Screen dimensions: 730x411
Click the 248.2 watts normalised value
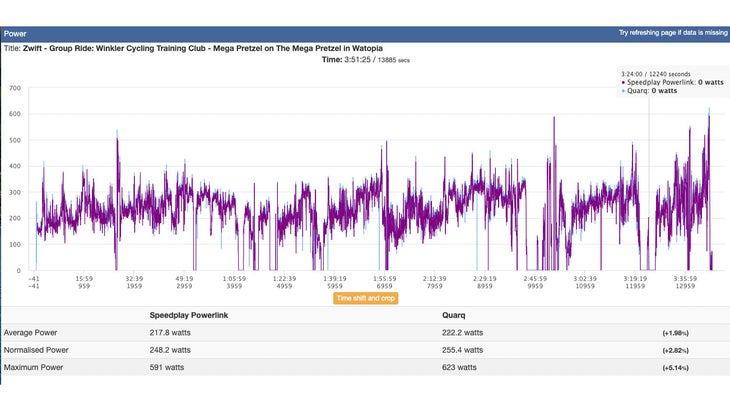click(170, 350)
